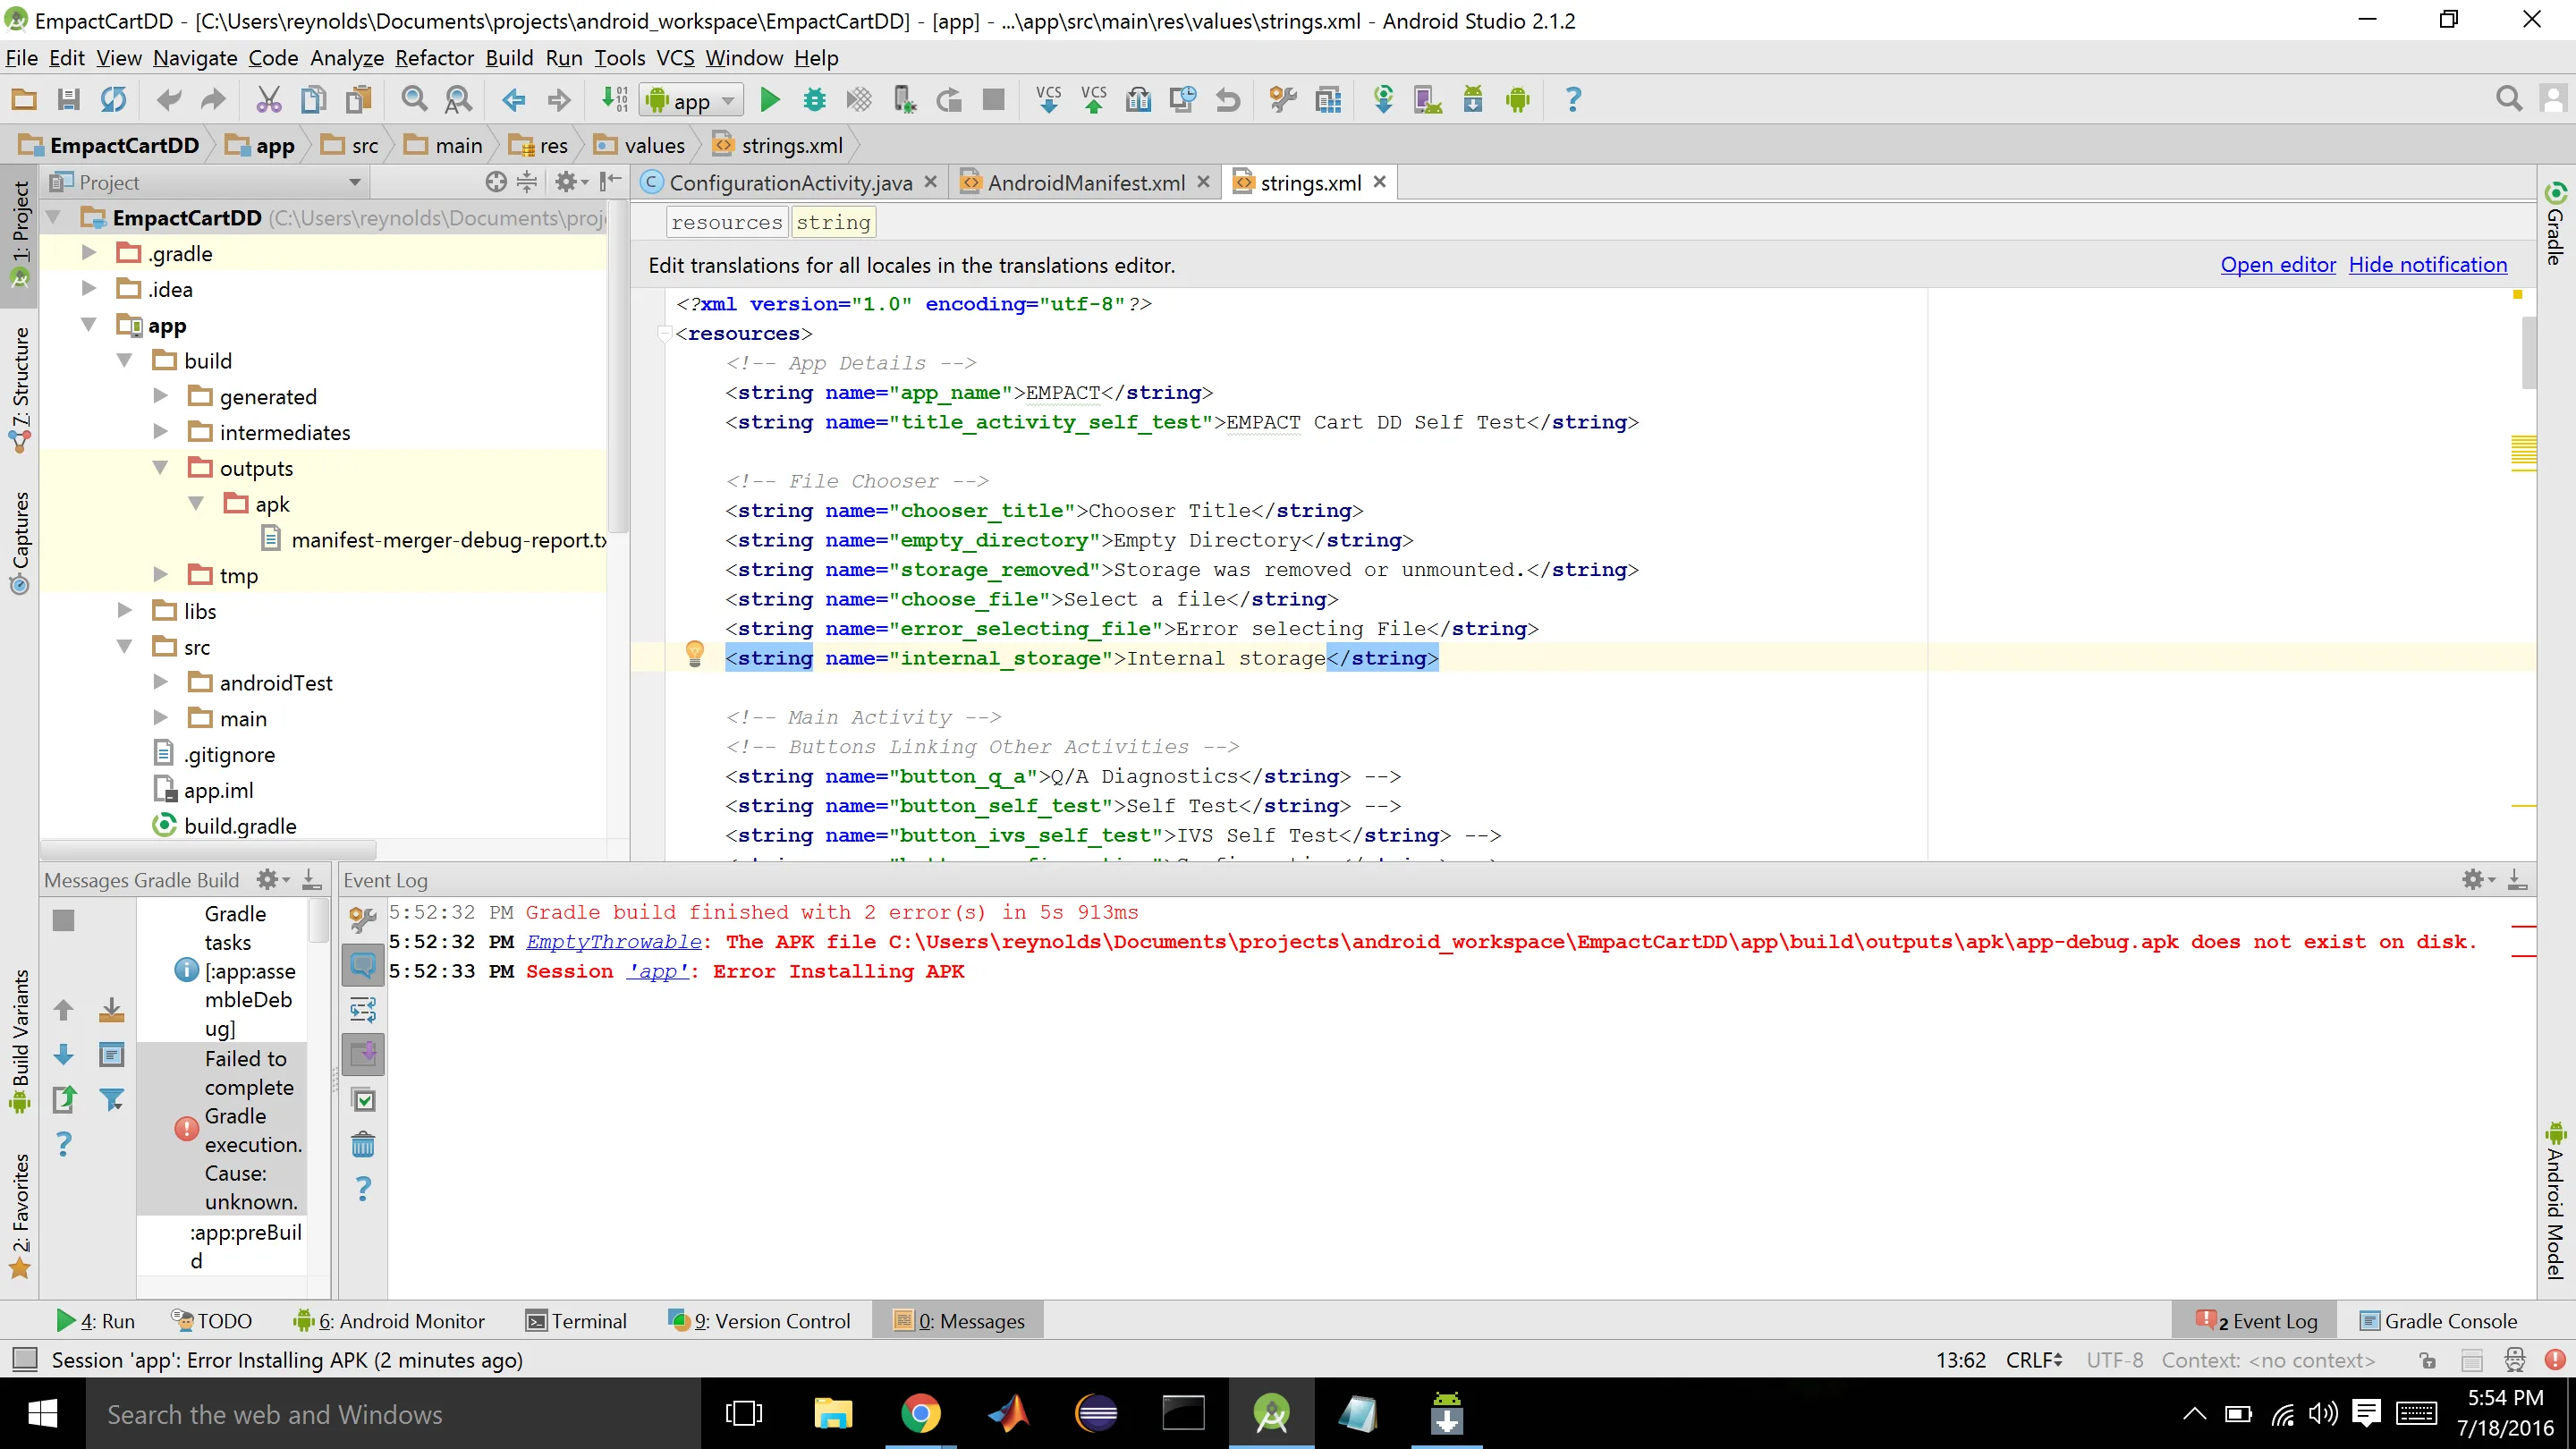
Task: Collapse the build folder
Action: point(125,360)
